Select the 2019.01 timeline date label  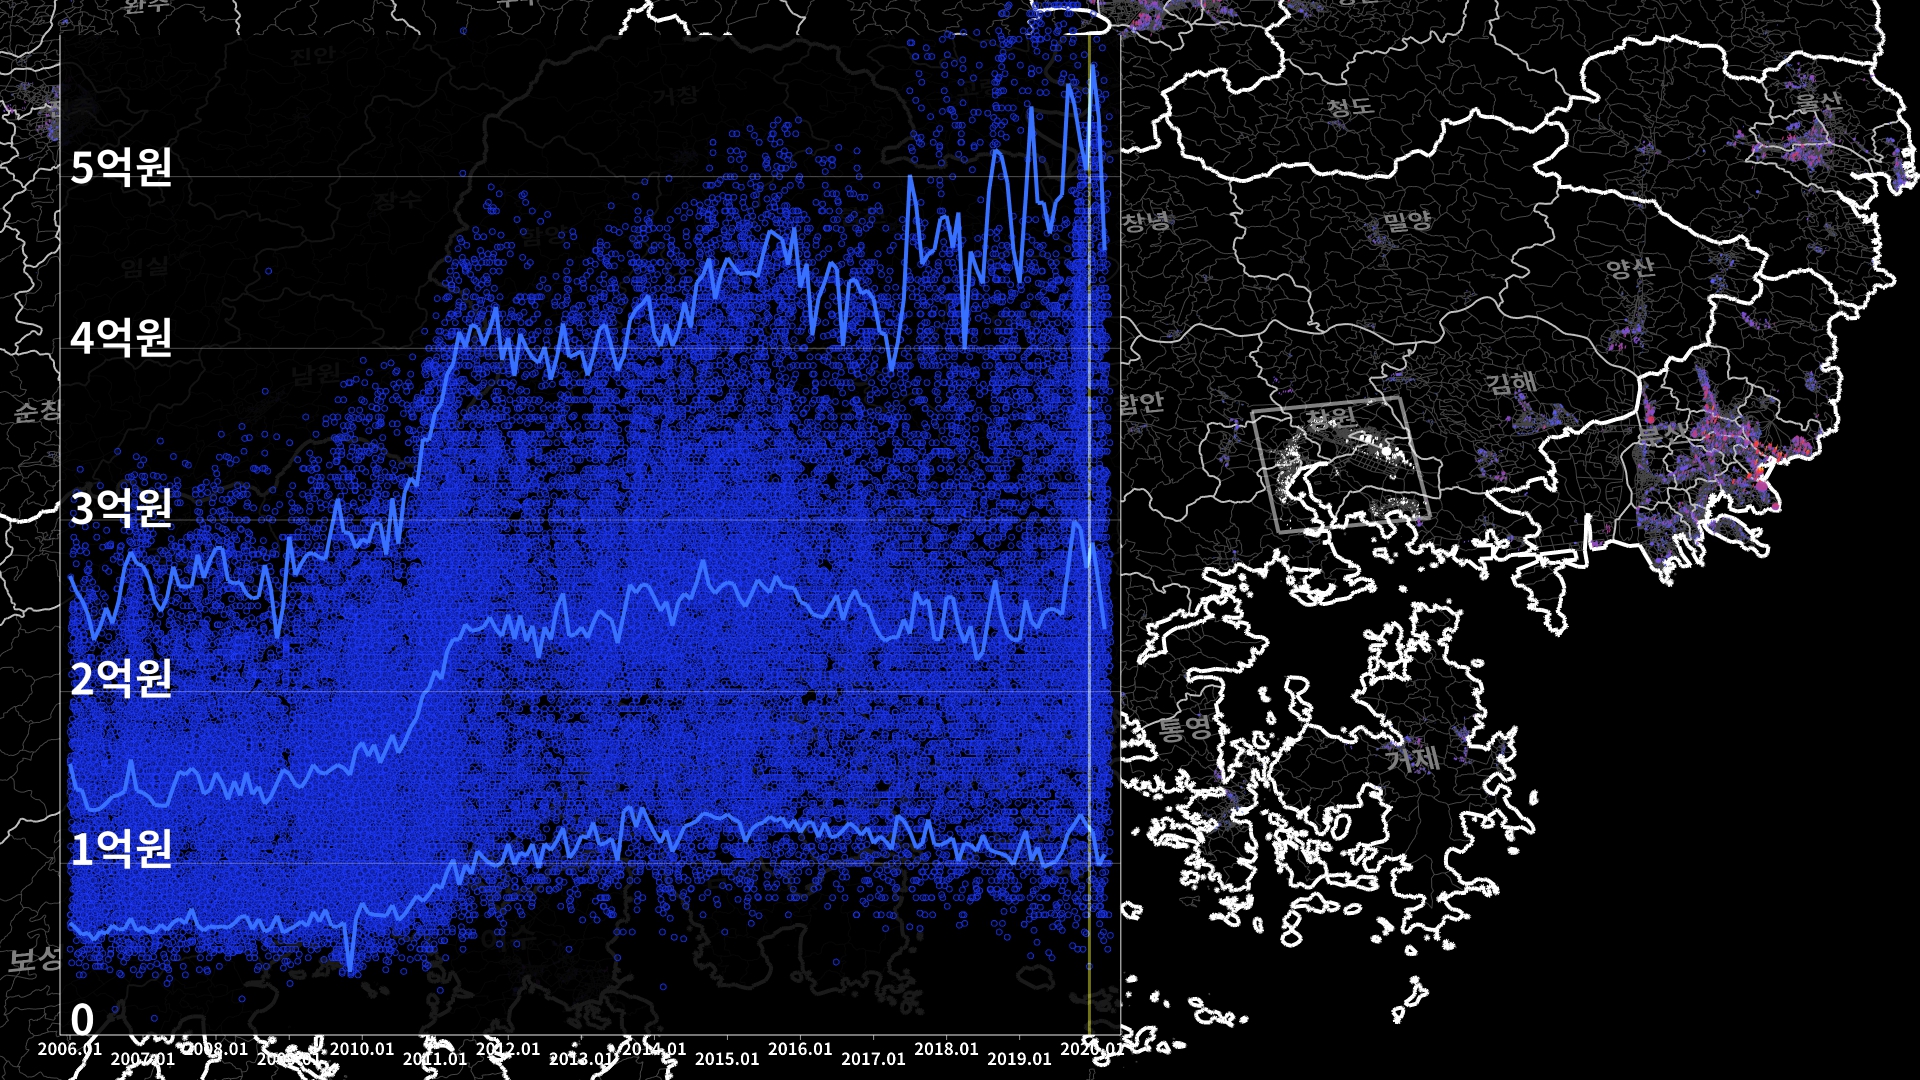point(1019,1059)
